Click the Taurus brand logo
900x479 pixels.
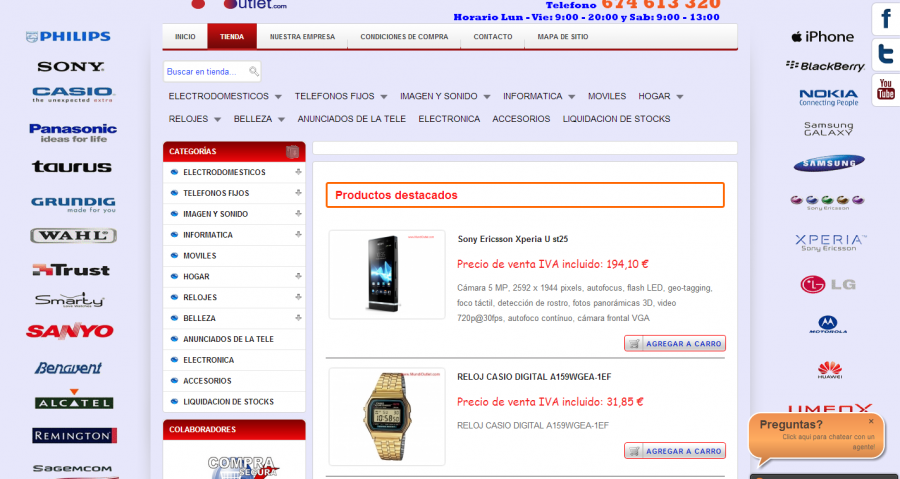pyautogui.click(x=72, y=167)
